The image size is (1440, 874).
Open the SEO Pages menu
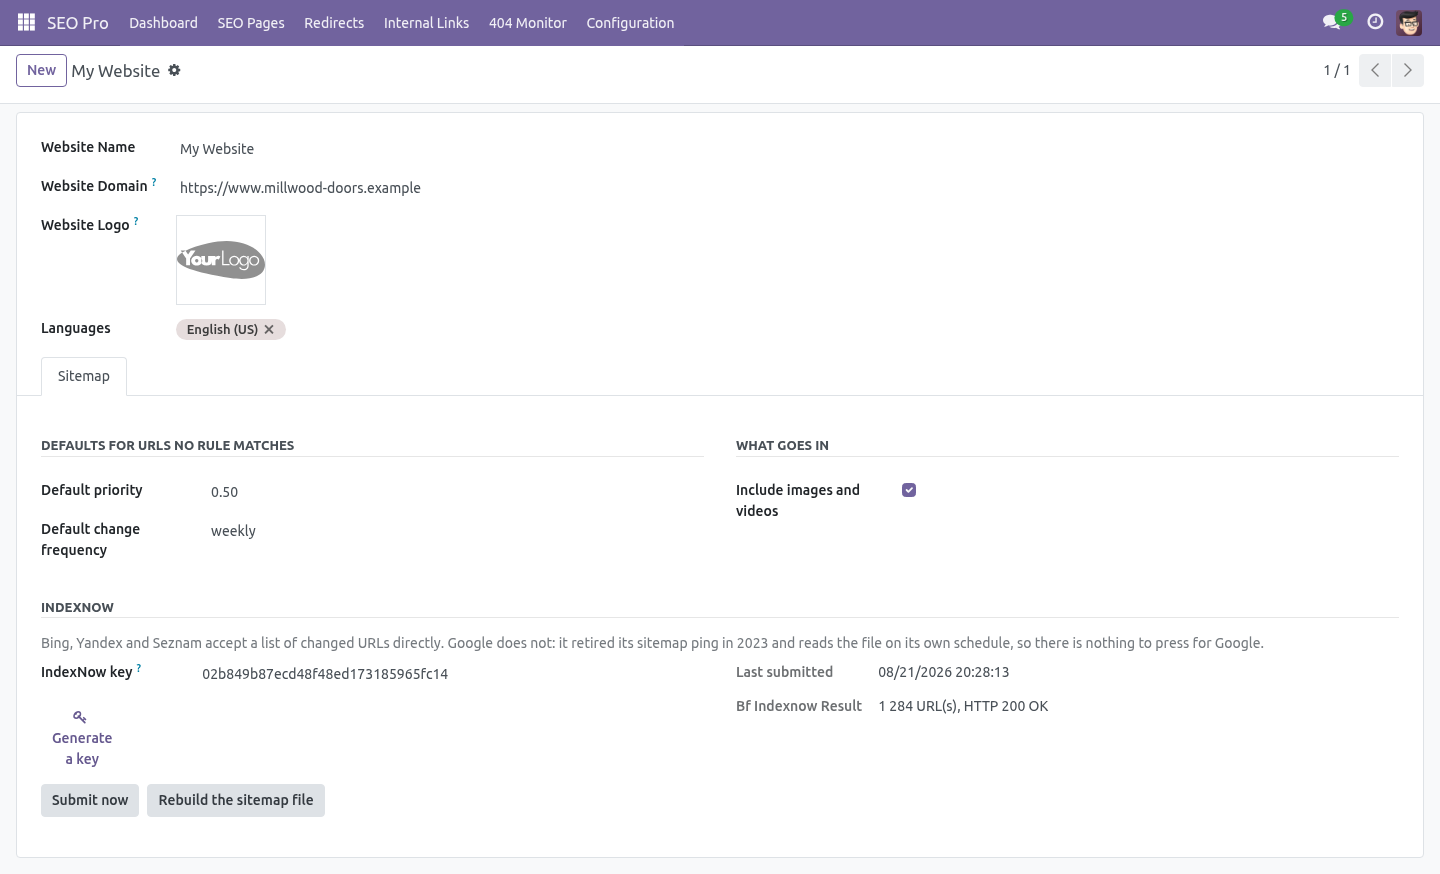click(x=251, y=22)
